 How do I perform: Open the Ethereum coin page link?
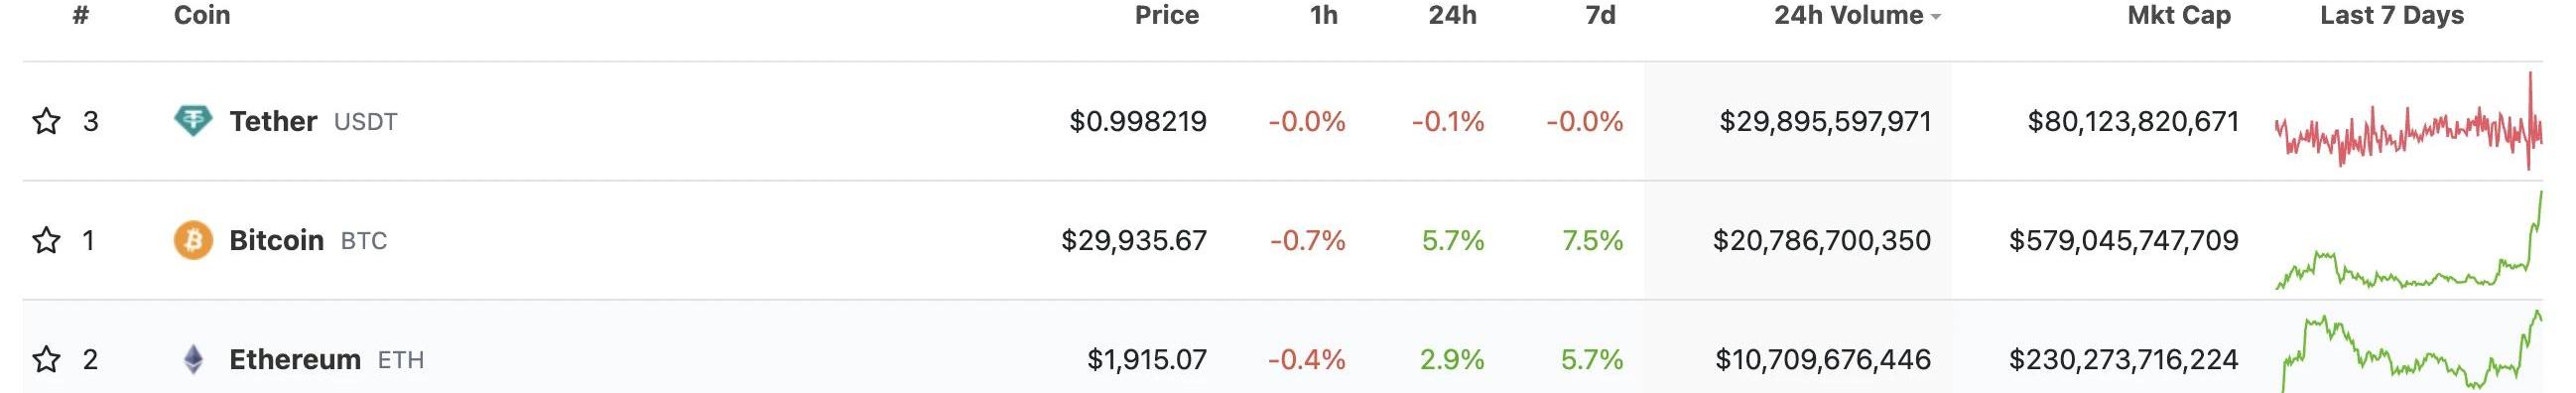tap(295, 359)
